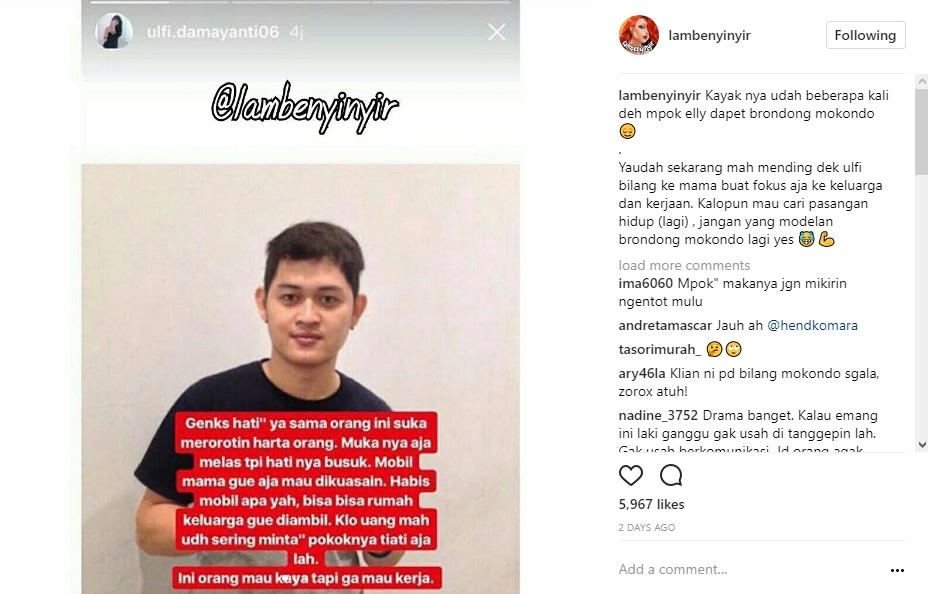Open the @hendkomara mention link
Screen dimensions: 928x594
812,325
